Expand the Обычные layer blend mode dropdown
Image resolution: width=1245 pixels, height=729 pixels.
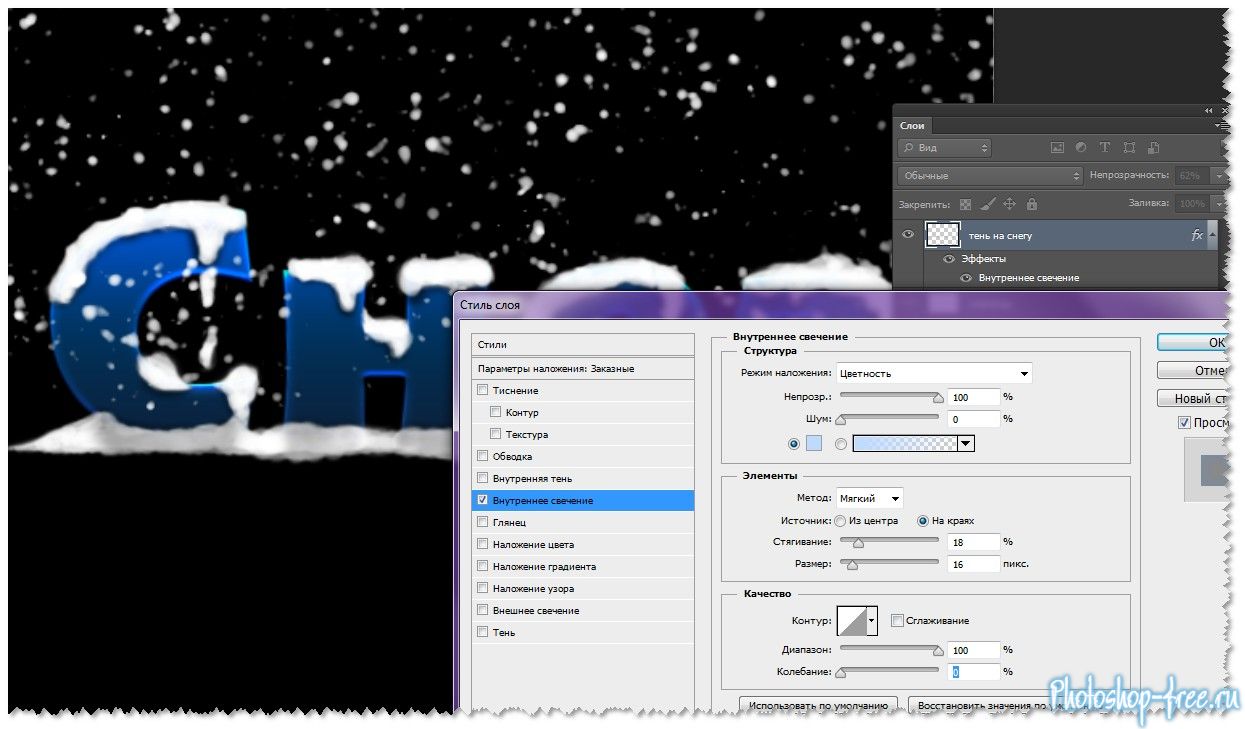click(989, 176)
